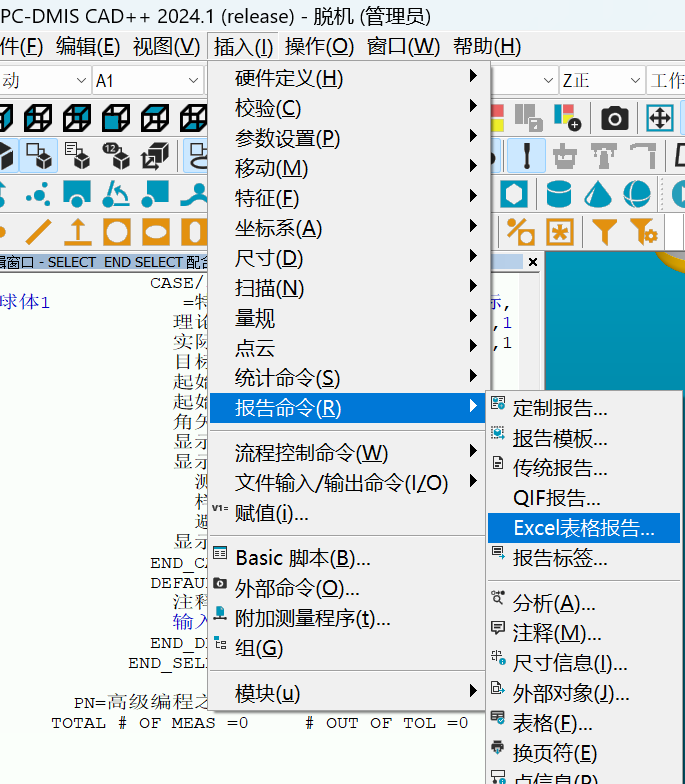Select the sphere feature icon

pos(637,194)
